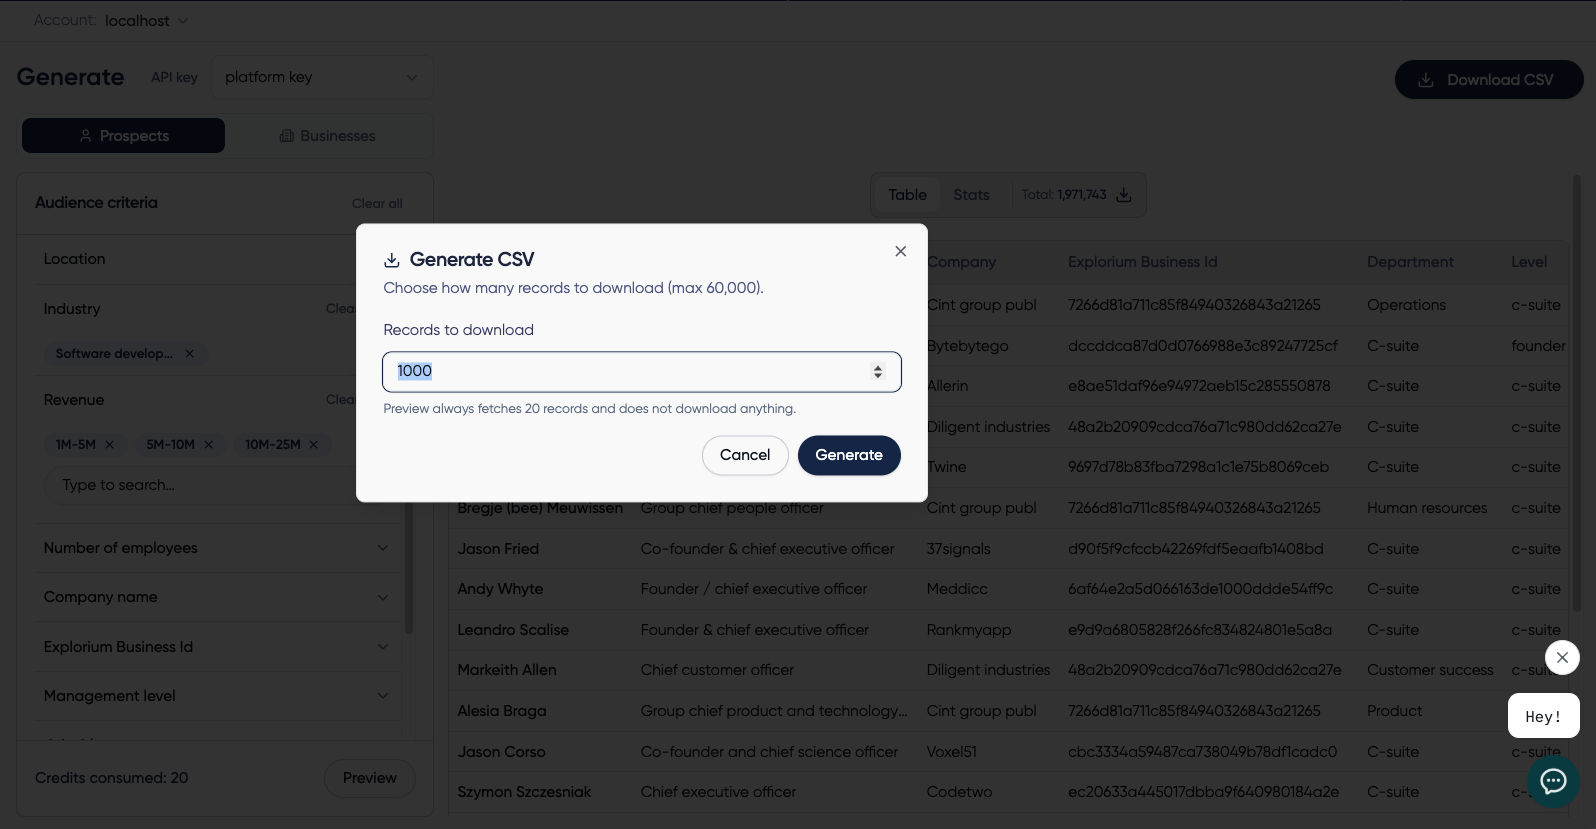Expand Explorium Business Id filter
Viewport: 1596px width, 829px height.
point(216,647)
